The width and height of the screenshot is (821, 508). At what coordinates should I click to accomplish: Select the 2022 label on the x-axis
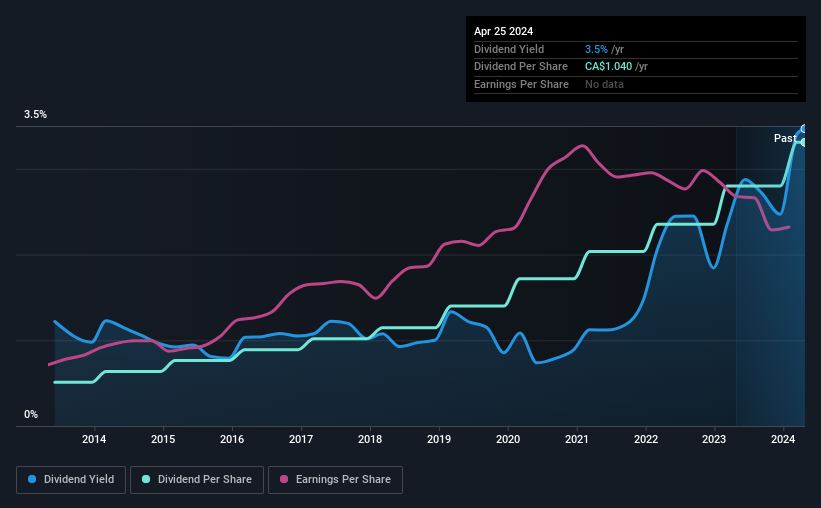pyautogui.click(x=646, y=439)
